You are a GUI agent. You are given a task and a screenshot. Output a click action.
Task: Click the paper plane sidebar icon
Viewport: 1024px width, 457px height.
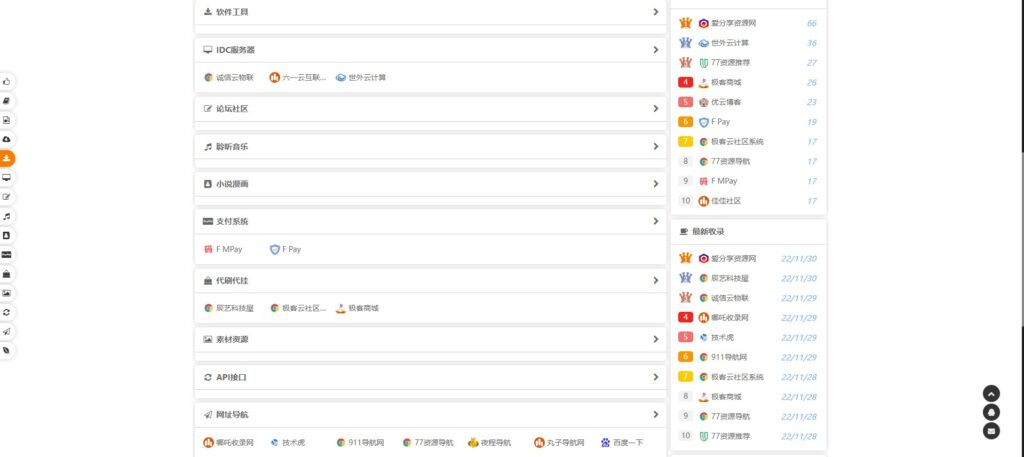pos(7,332)
